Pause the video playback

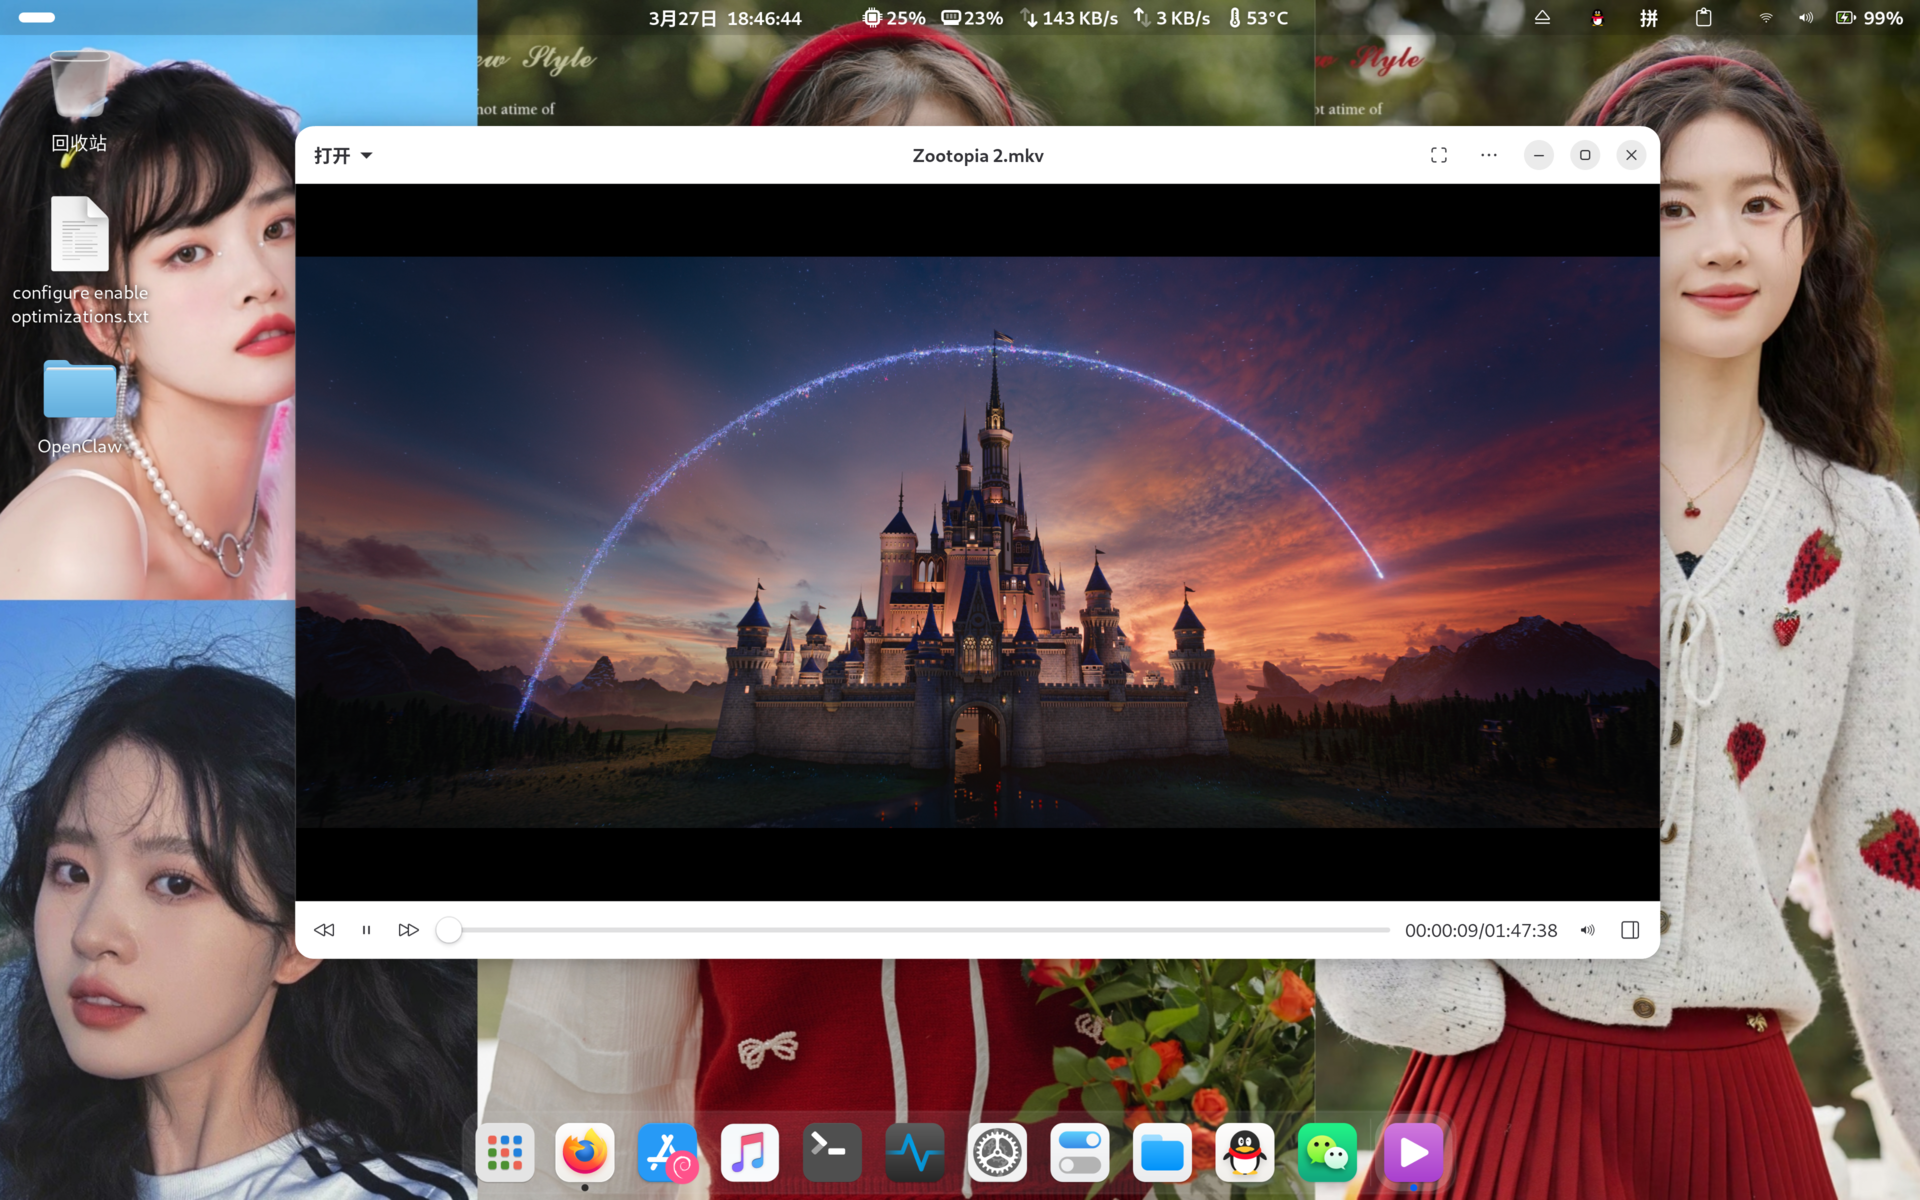366,930
